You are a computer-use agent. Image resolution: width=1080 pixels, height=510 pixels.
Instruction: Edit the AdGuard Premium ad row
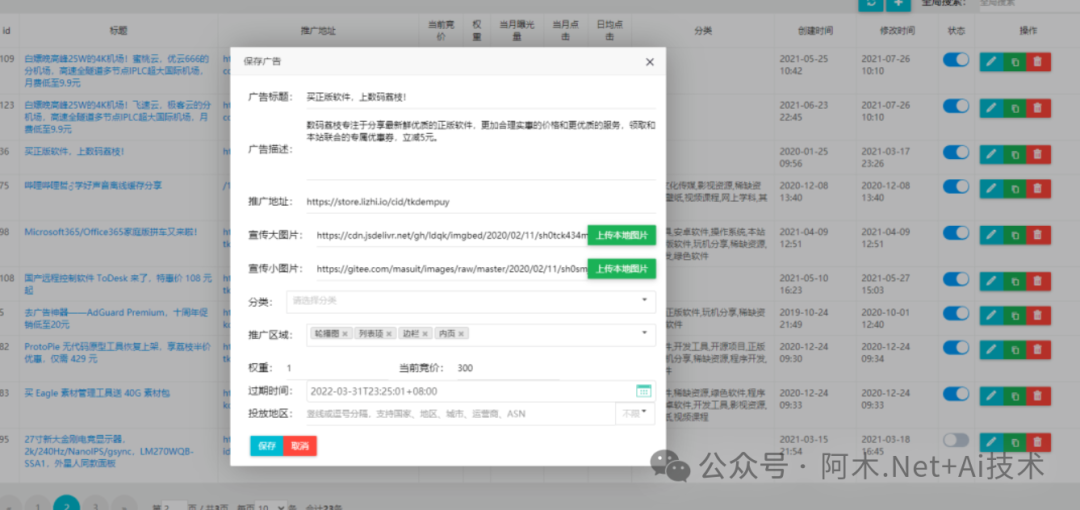point(991,315)
